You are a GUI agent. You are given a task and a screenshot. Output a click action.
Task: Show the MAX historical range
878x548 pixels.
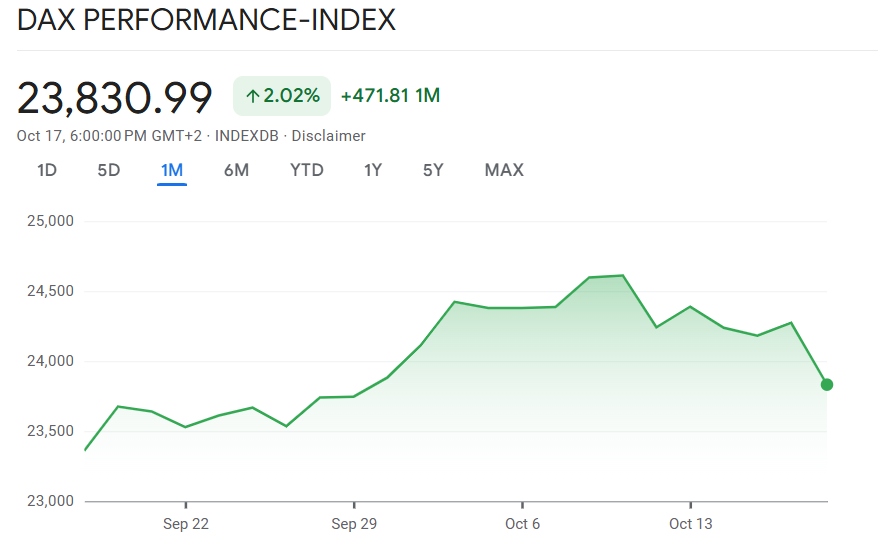[504, 170]
